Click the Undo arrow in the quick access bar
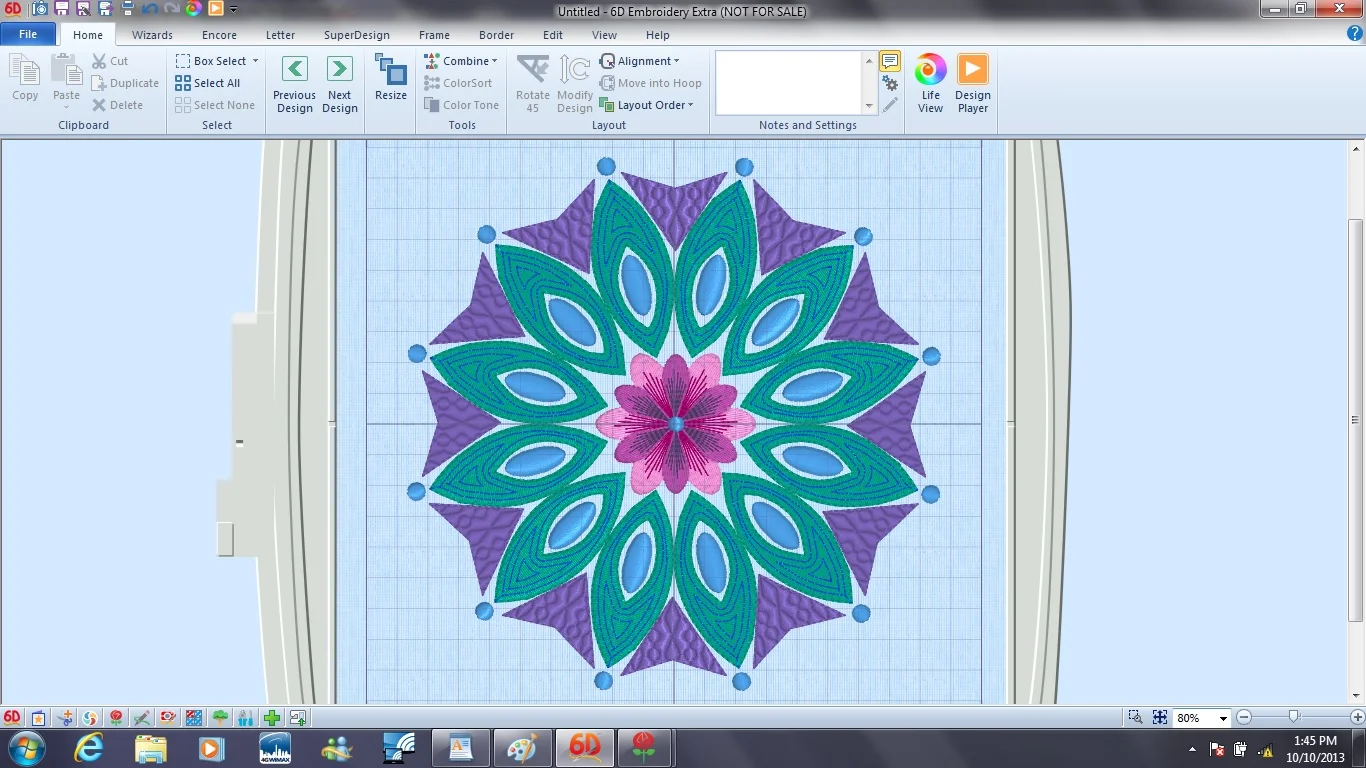 [x=149, y=9]
